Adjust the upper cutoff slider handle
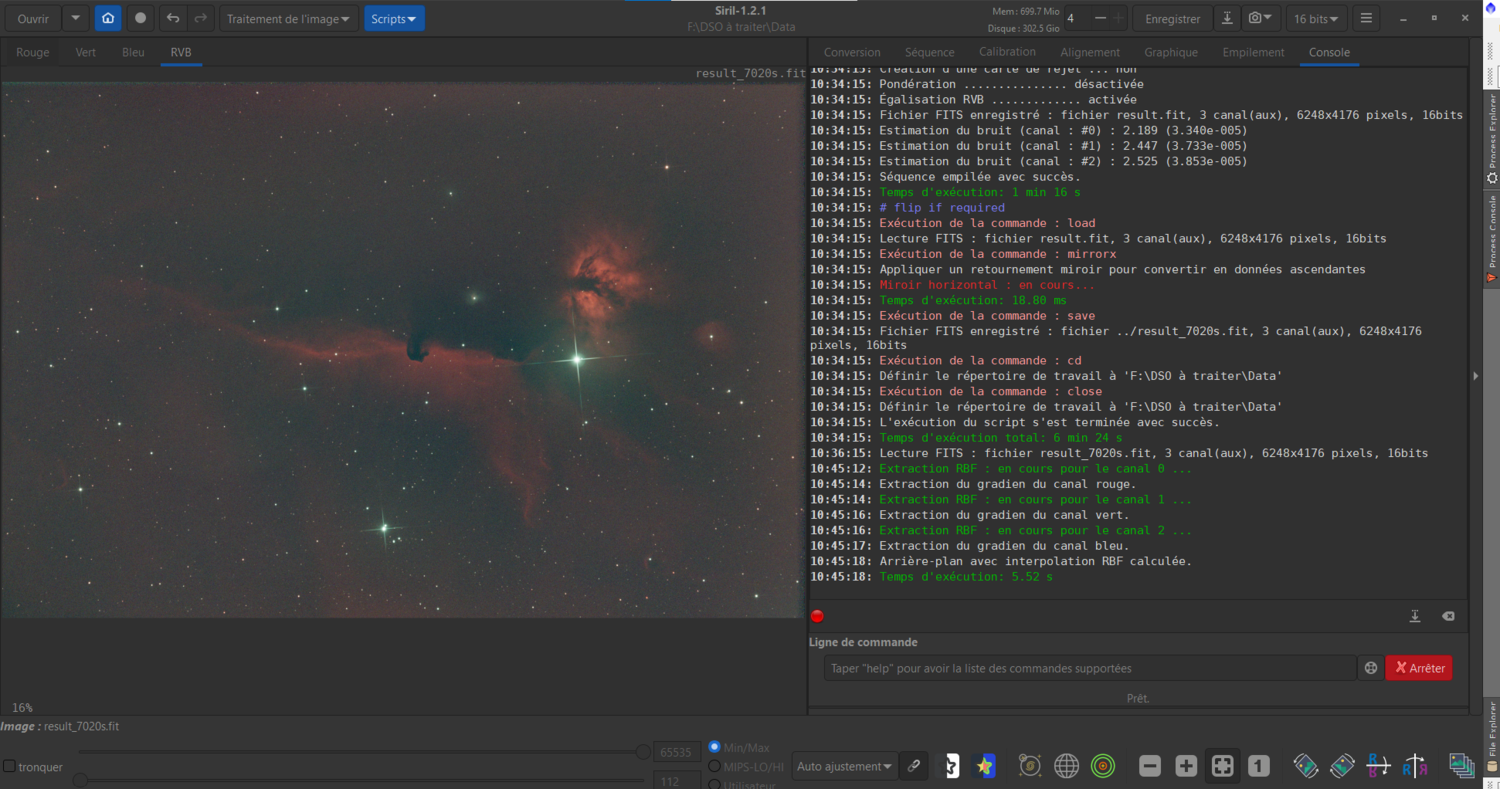Image resolution: width=1500 pixels, height=789 pixels. click(x=643, y=751)
